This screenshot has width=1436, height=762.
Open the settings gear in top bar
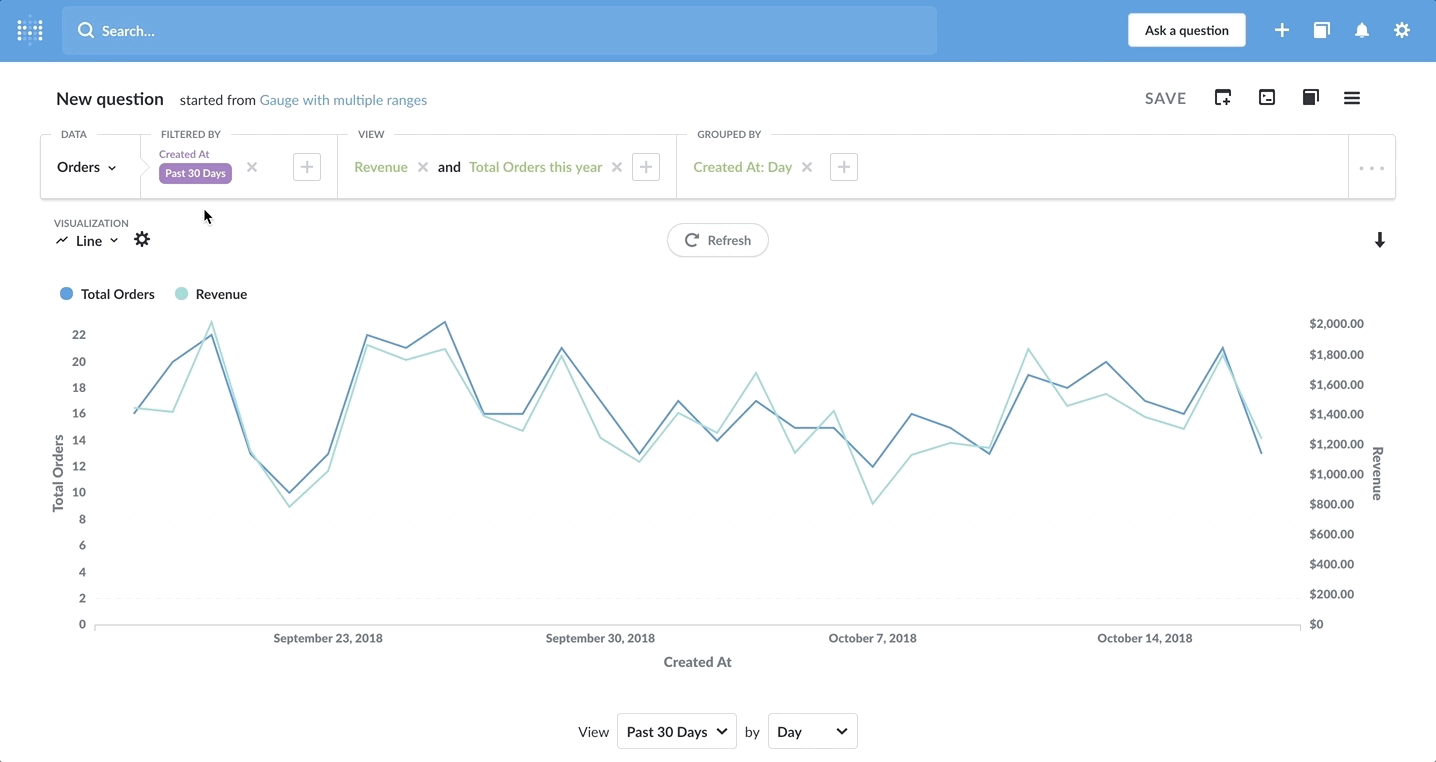click(1402, 31)
